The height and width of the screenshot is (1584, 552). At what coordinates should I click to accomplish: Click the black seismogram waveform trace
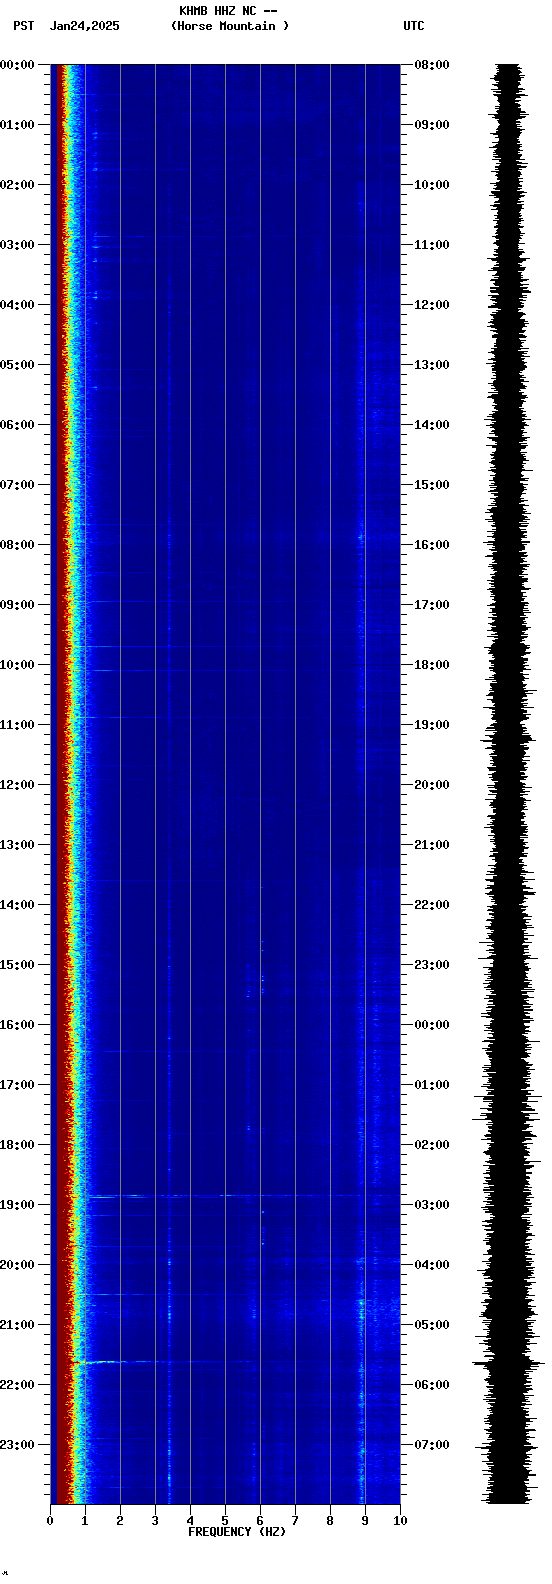(509, 784)
